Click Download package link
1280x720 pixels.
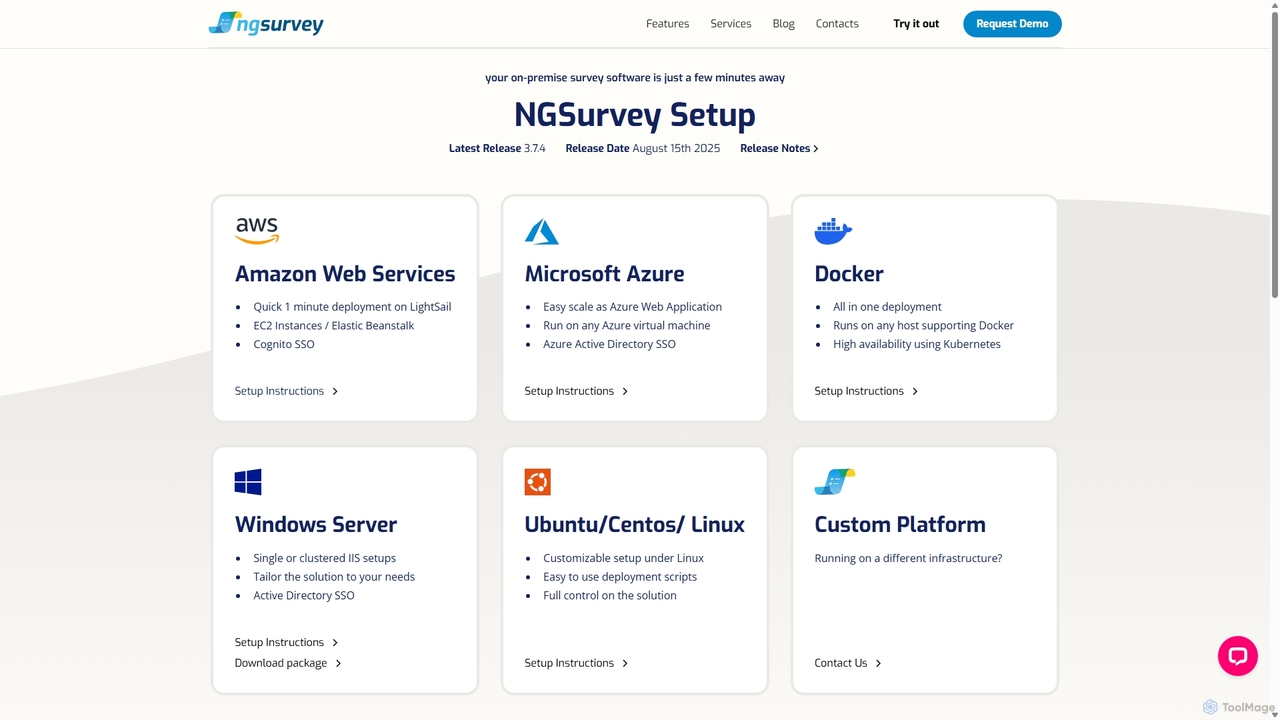tap(281, 663)
